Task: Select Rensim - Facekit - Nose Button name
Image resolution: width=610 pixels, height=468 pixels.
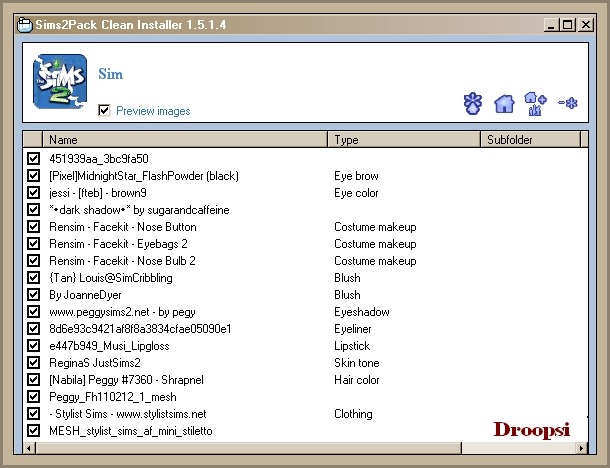Action: [x=123, y=227]
